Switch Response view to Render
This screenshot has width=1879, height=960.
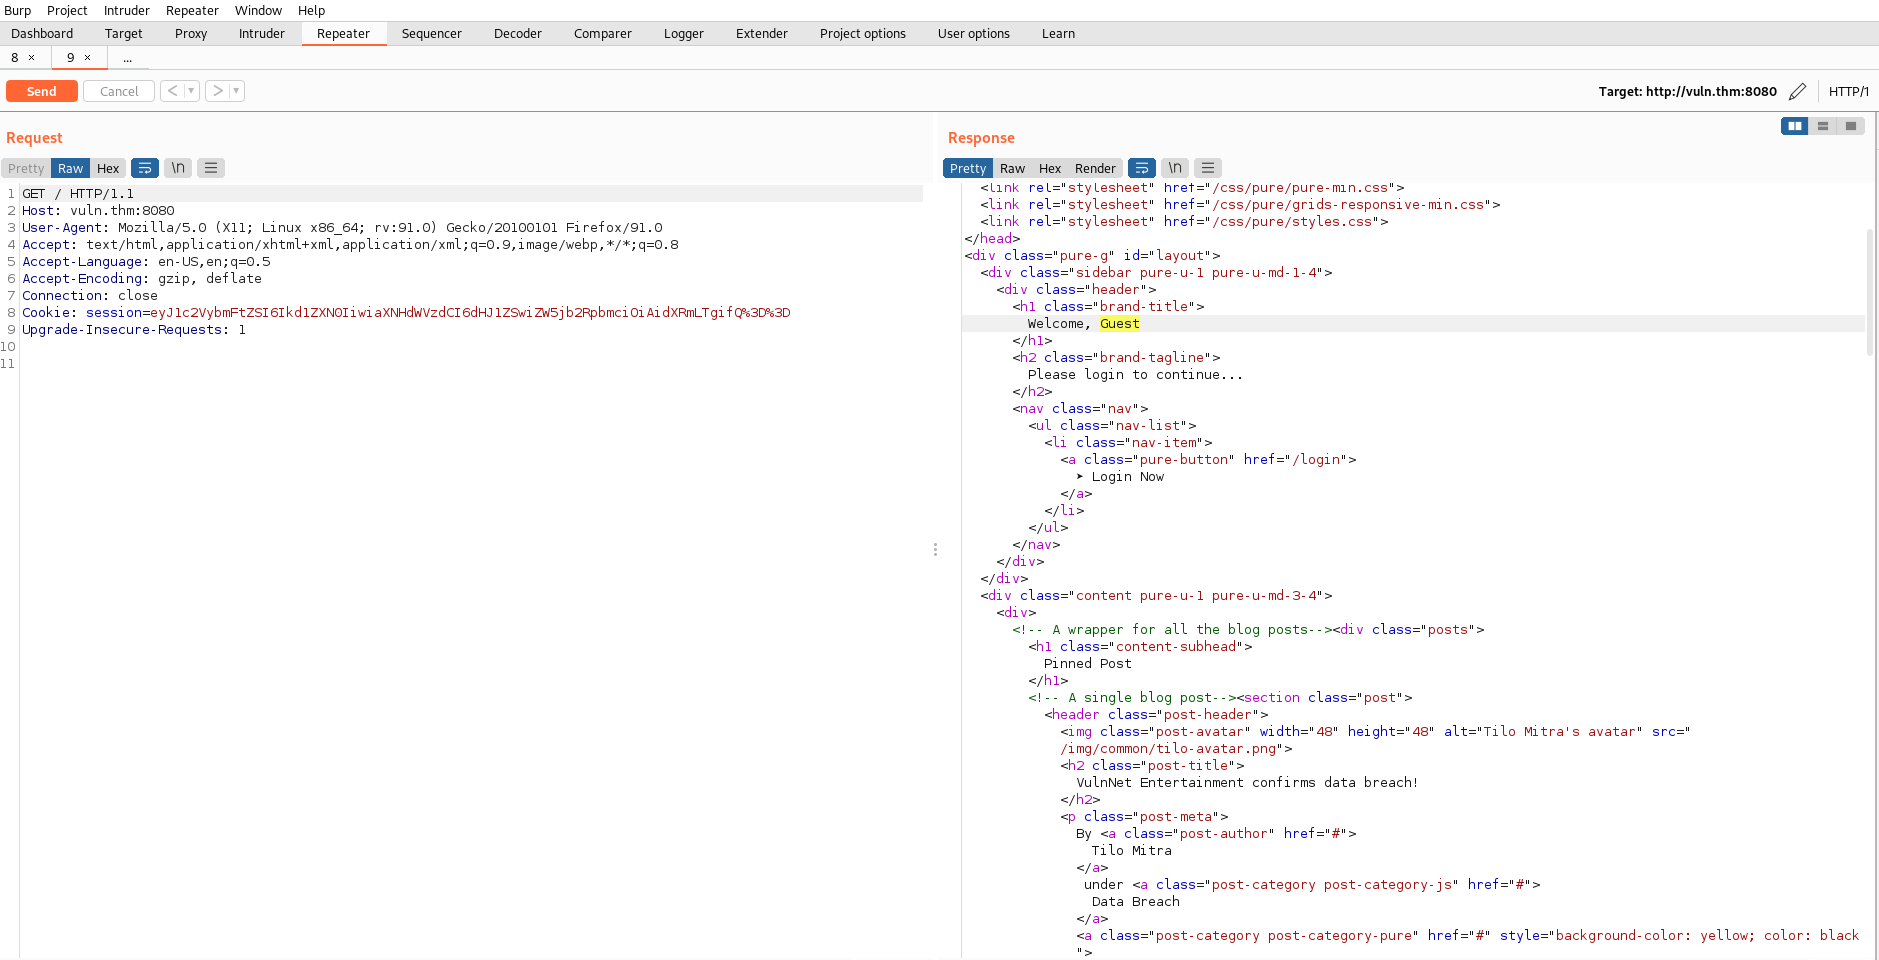coord(1095,168)
